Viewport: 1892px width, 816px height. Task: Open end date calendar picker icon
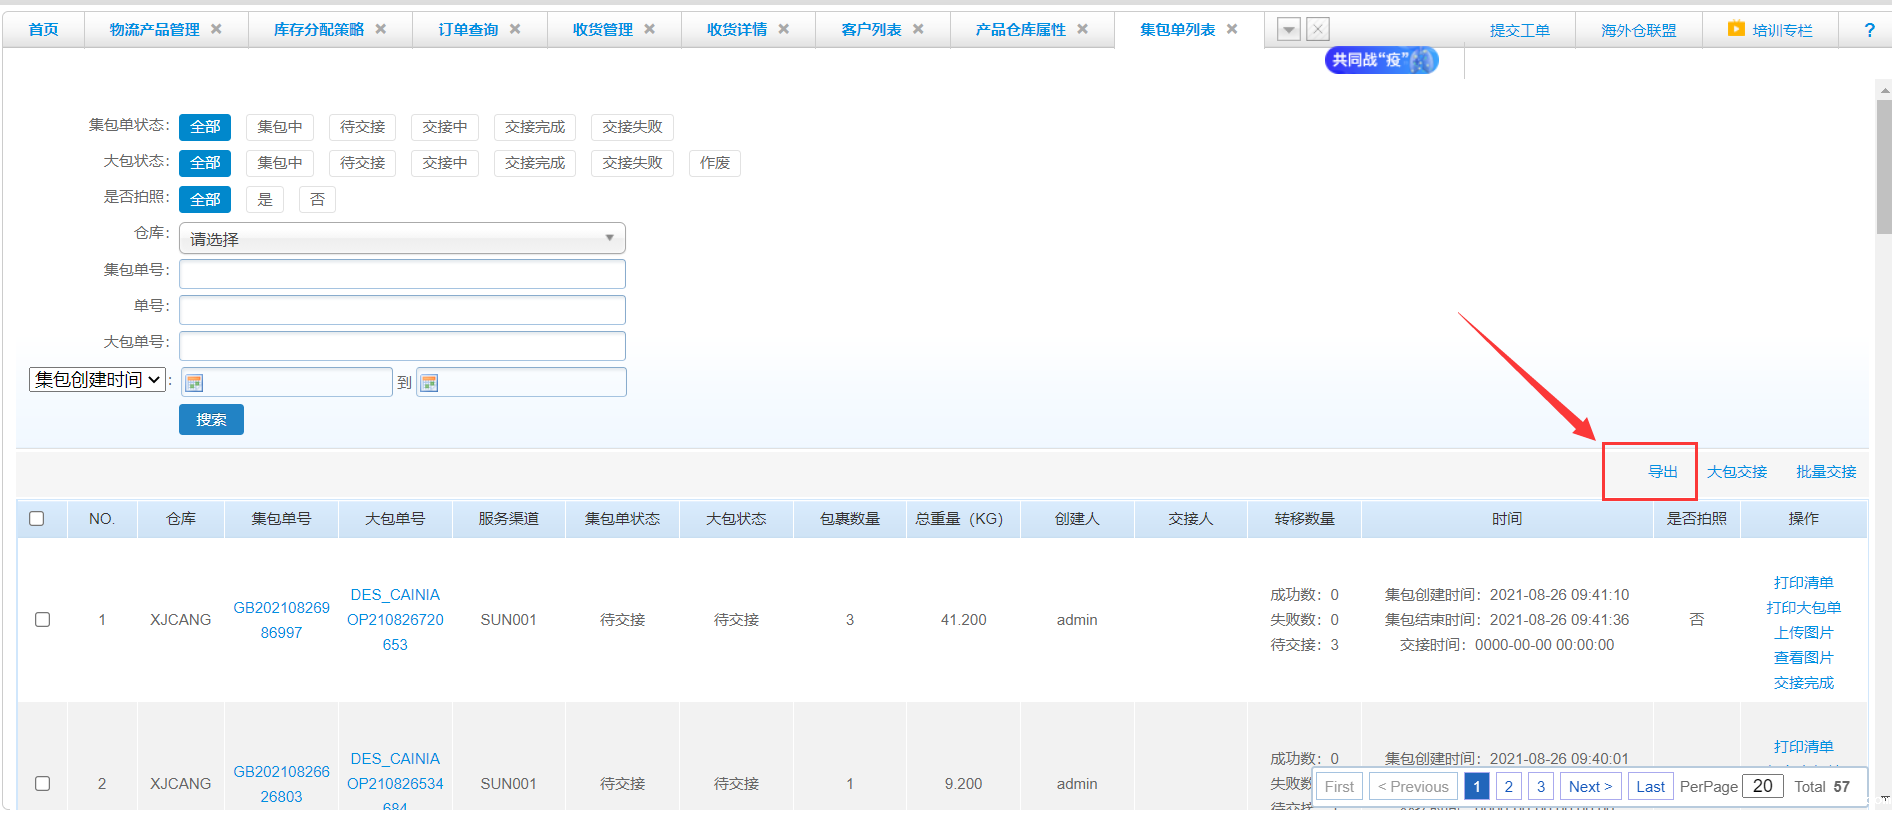430,383
